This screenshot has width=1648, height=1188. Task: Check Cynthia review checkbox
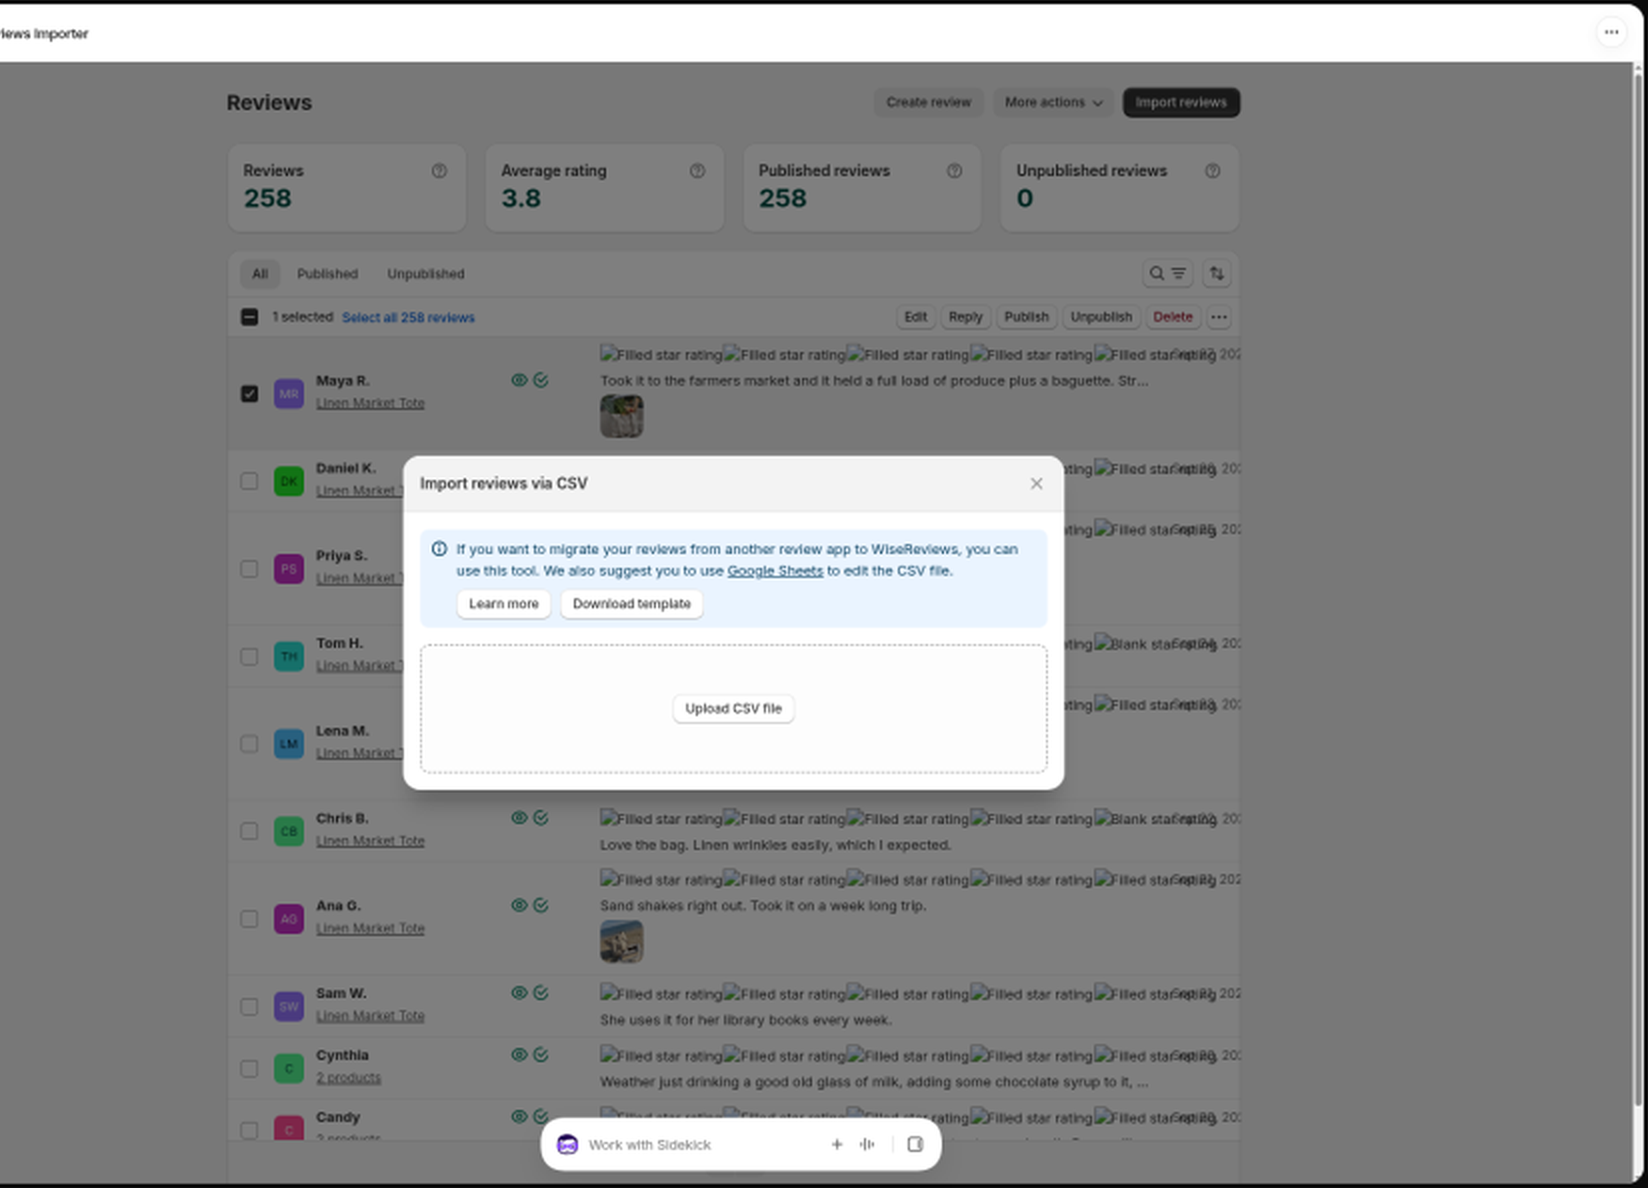(x=249, y=1069)
